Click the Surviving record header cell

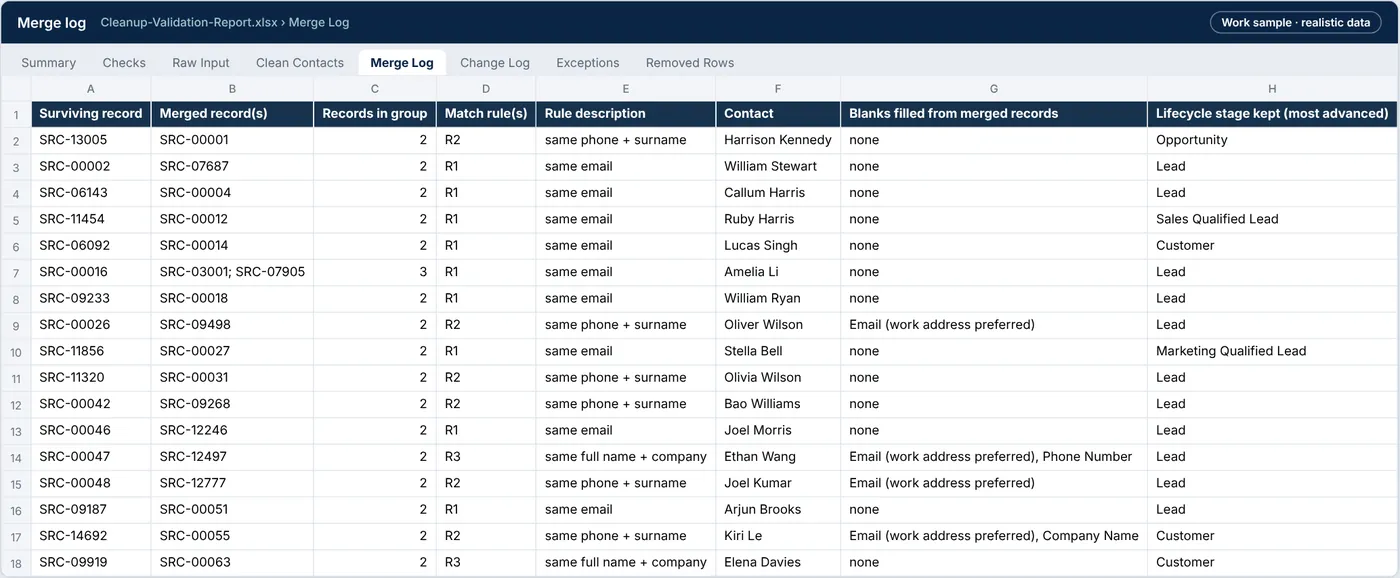91,114
